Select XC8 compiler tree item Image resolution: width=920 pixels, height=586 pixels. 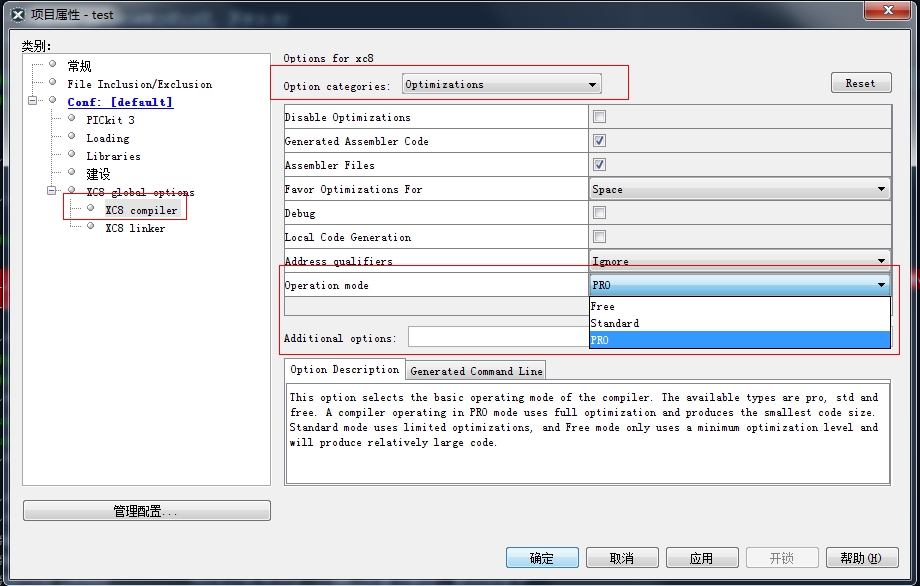tap(141, 210)
